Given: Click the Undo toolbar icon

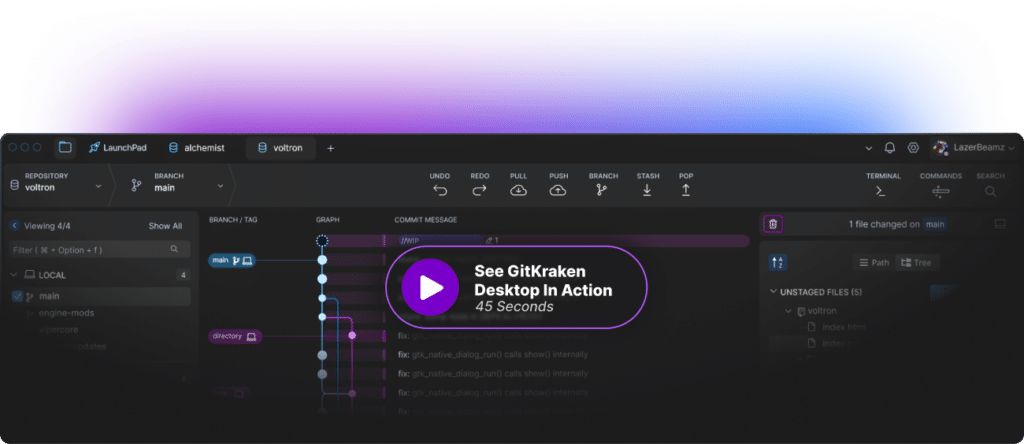Looking at the screenshot, I should click(x=440, y=190).
